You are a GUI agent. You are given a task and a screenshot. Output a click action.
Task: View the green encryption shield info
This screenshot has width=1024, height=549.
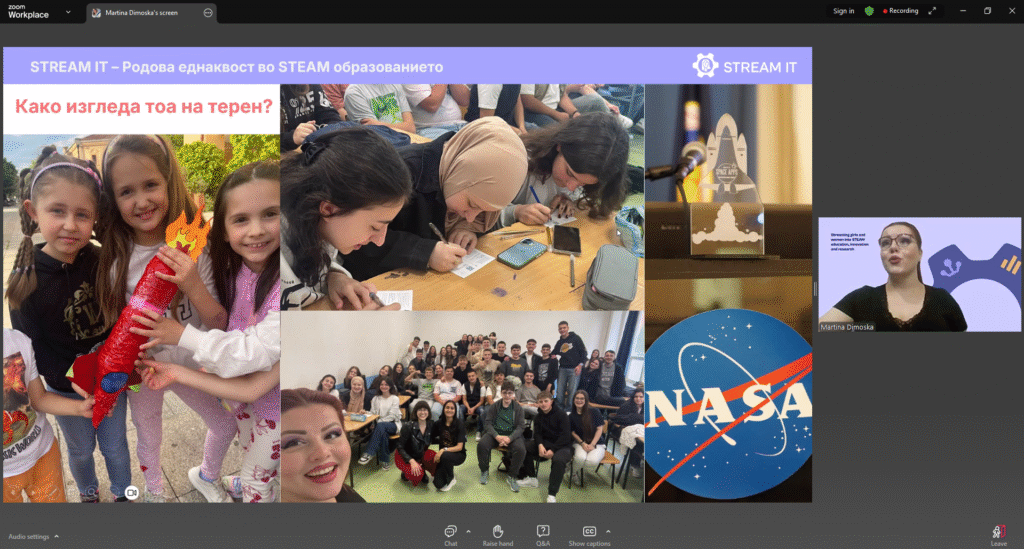click(x=869, y=11)
